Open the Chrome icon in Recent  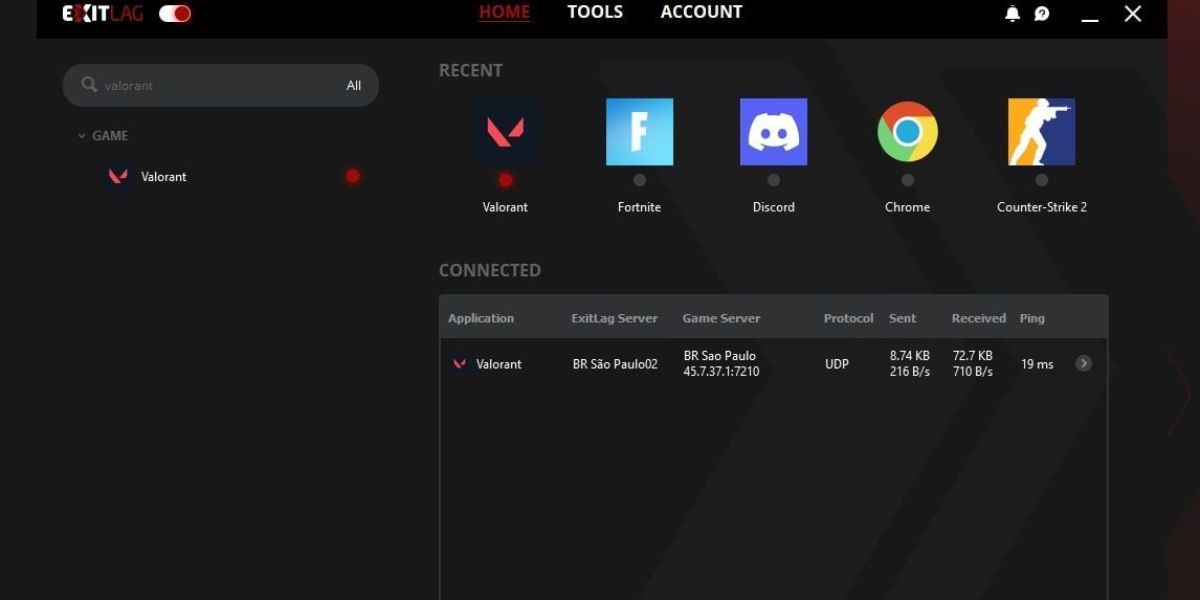click(908, 132)
